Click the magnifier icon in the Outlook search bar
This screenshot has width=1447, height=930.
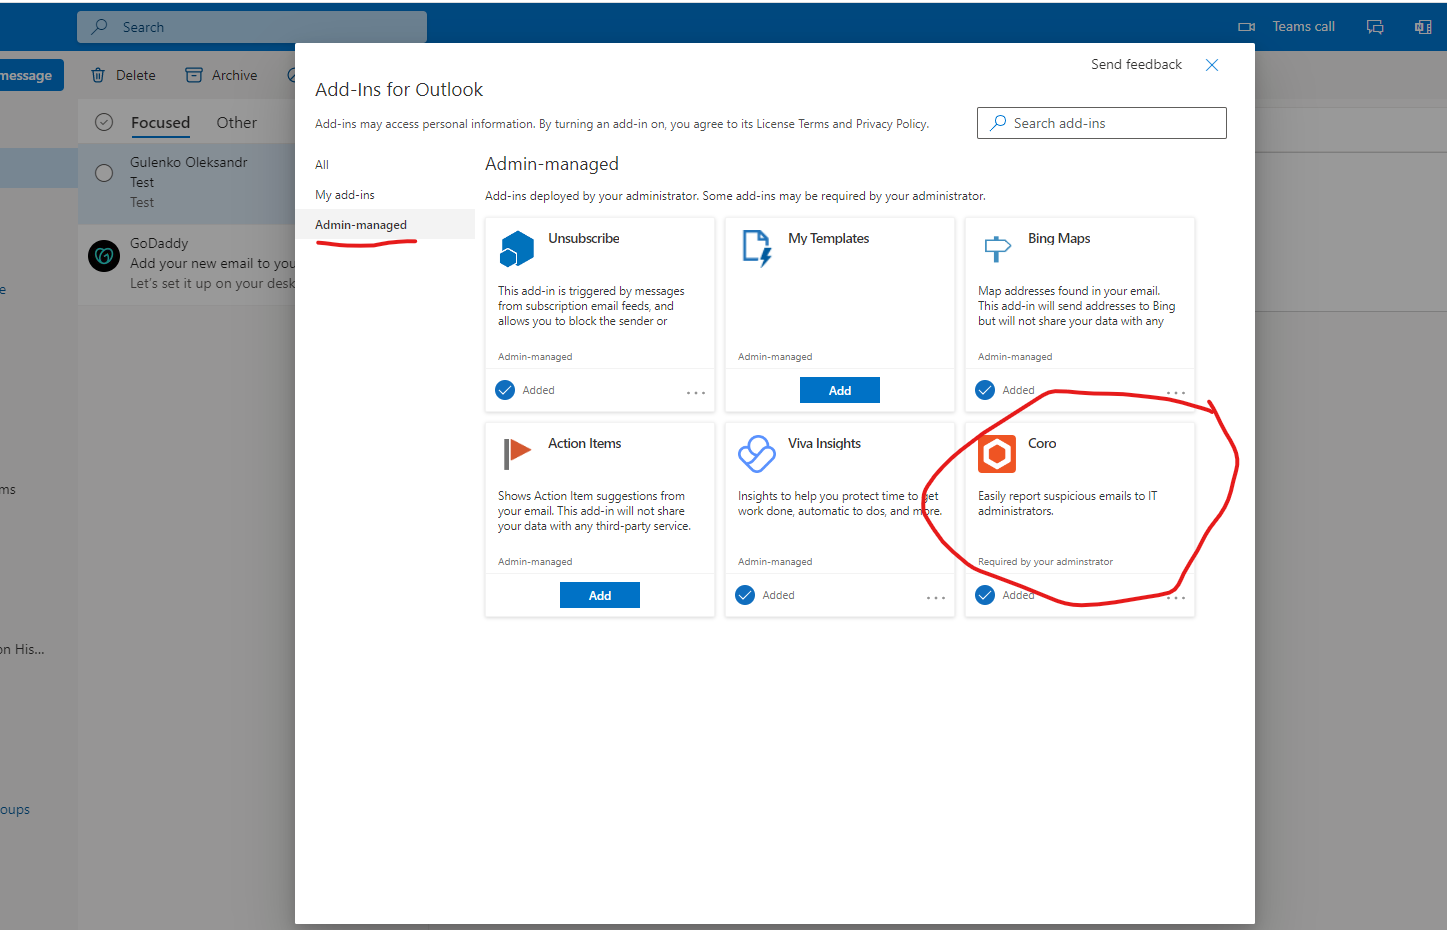pyautogui.click(x=99, y=27)
